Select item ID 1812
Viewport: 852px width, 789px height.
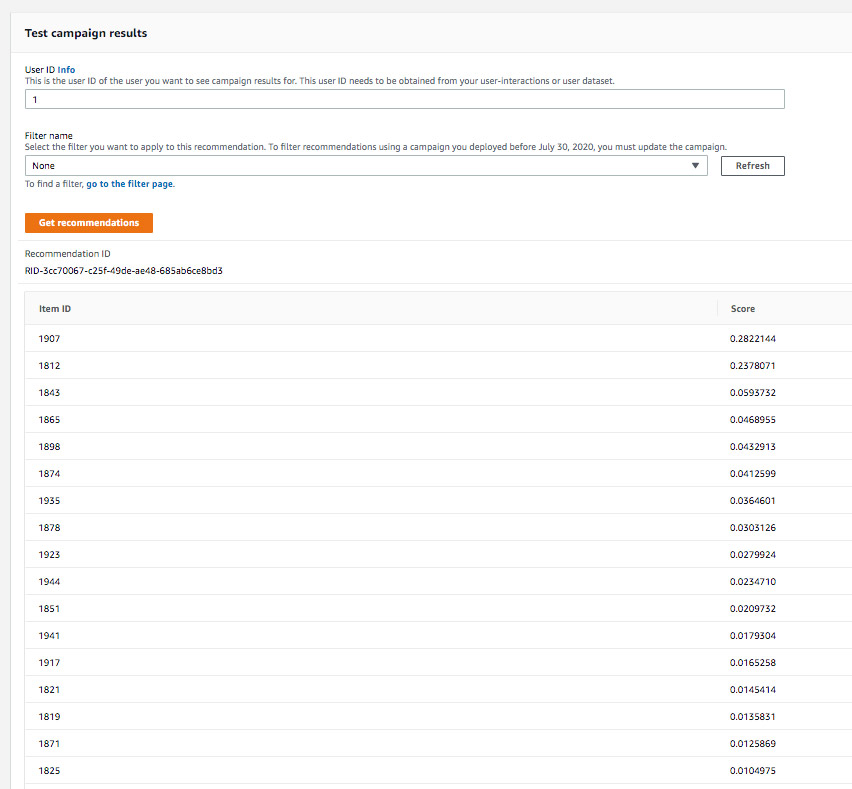point(49,366)
